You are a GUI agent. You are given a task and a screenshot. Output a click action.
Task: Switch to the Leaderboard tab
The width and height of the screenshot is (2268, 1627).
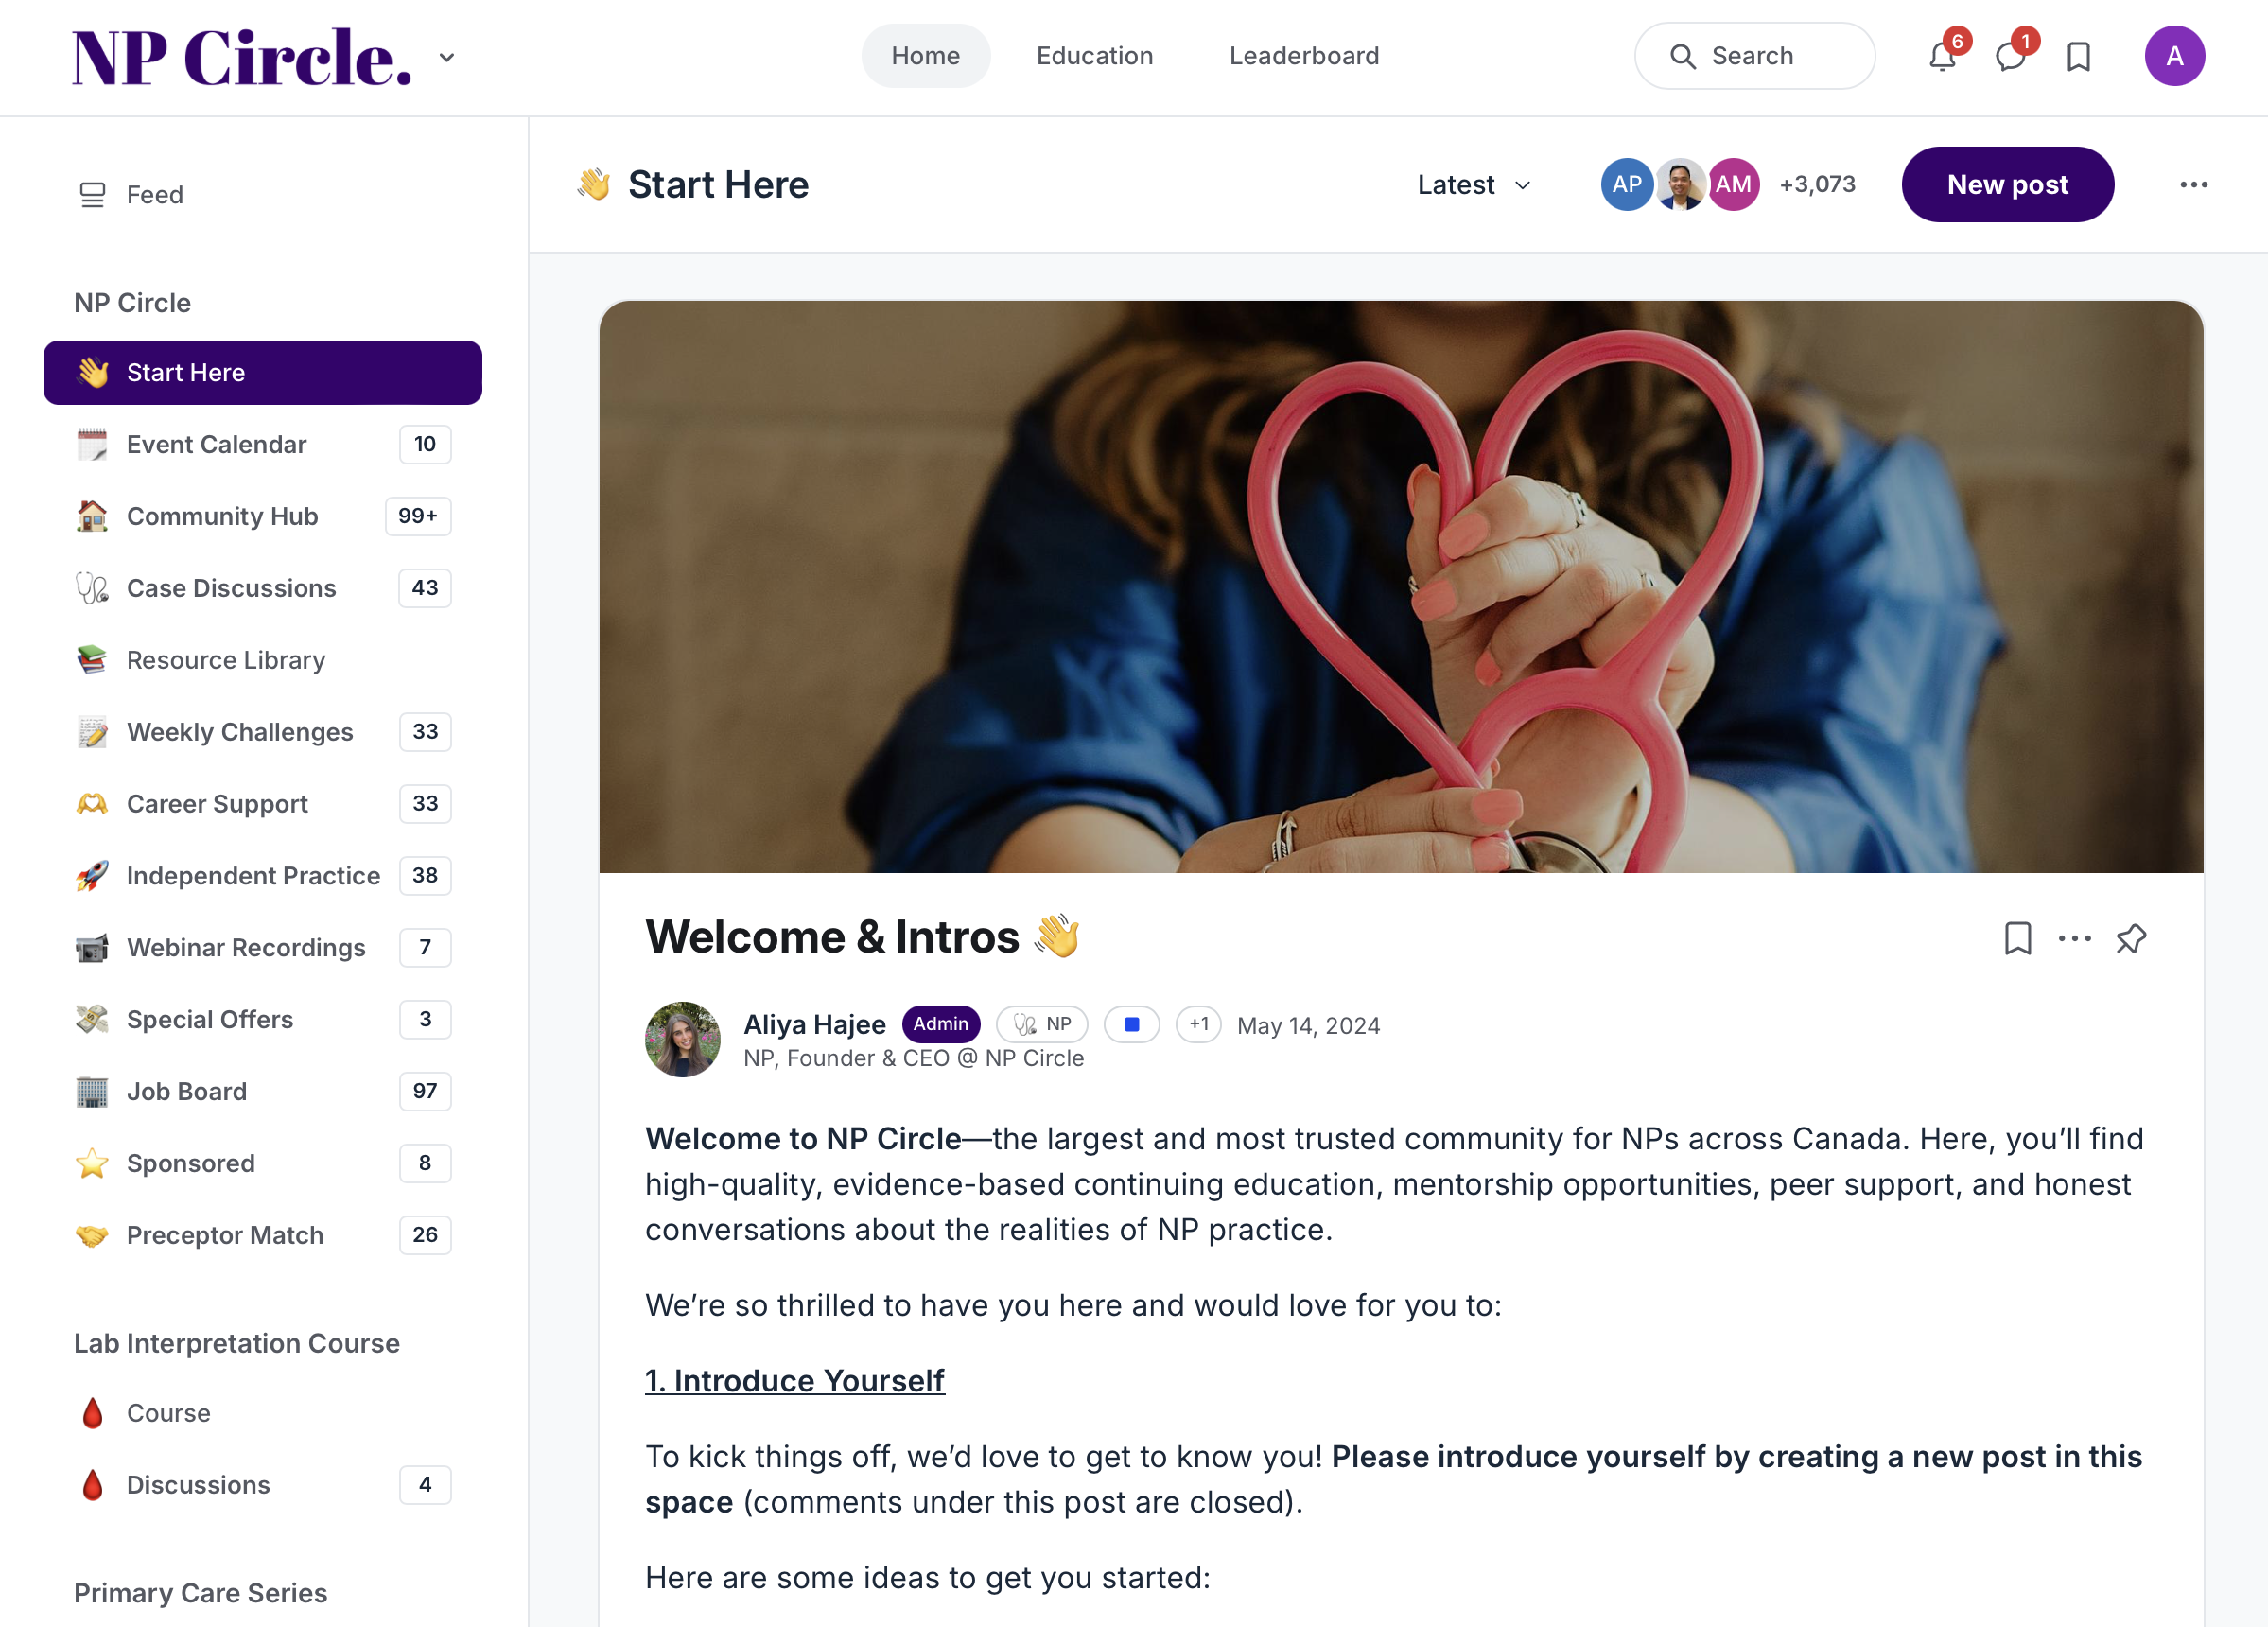click(x=1304, y=56)
